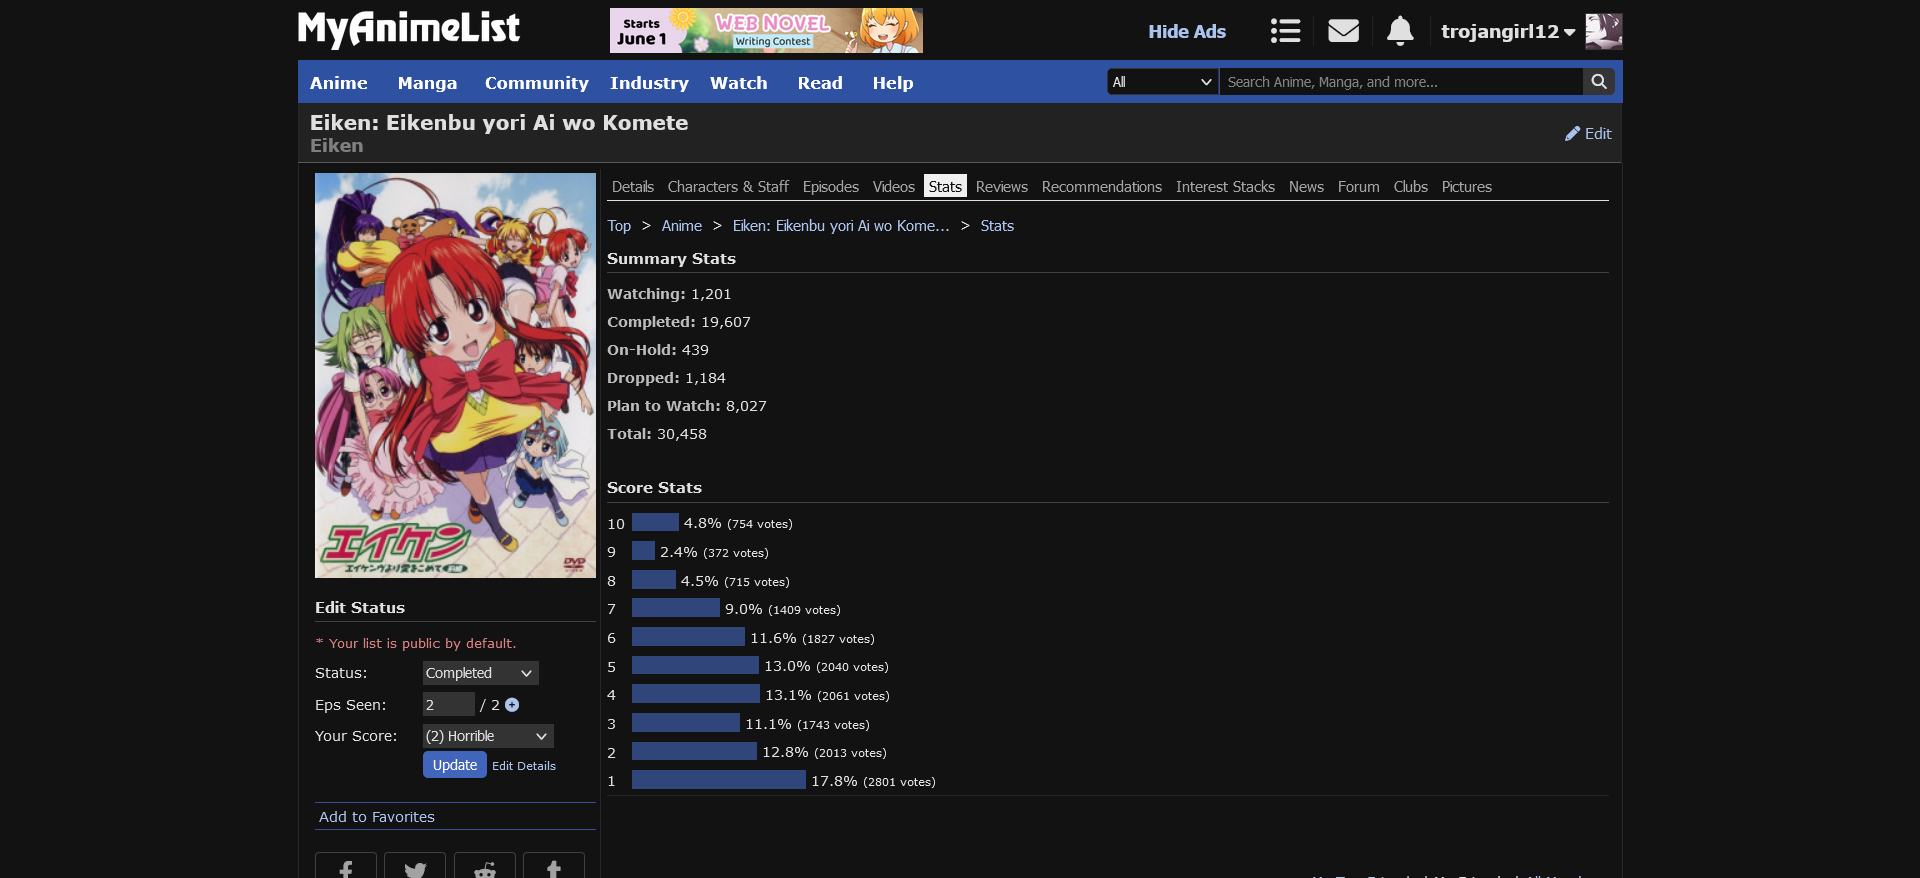Share the page on Twitter

[x=415, y=867]
